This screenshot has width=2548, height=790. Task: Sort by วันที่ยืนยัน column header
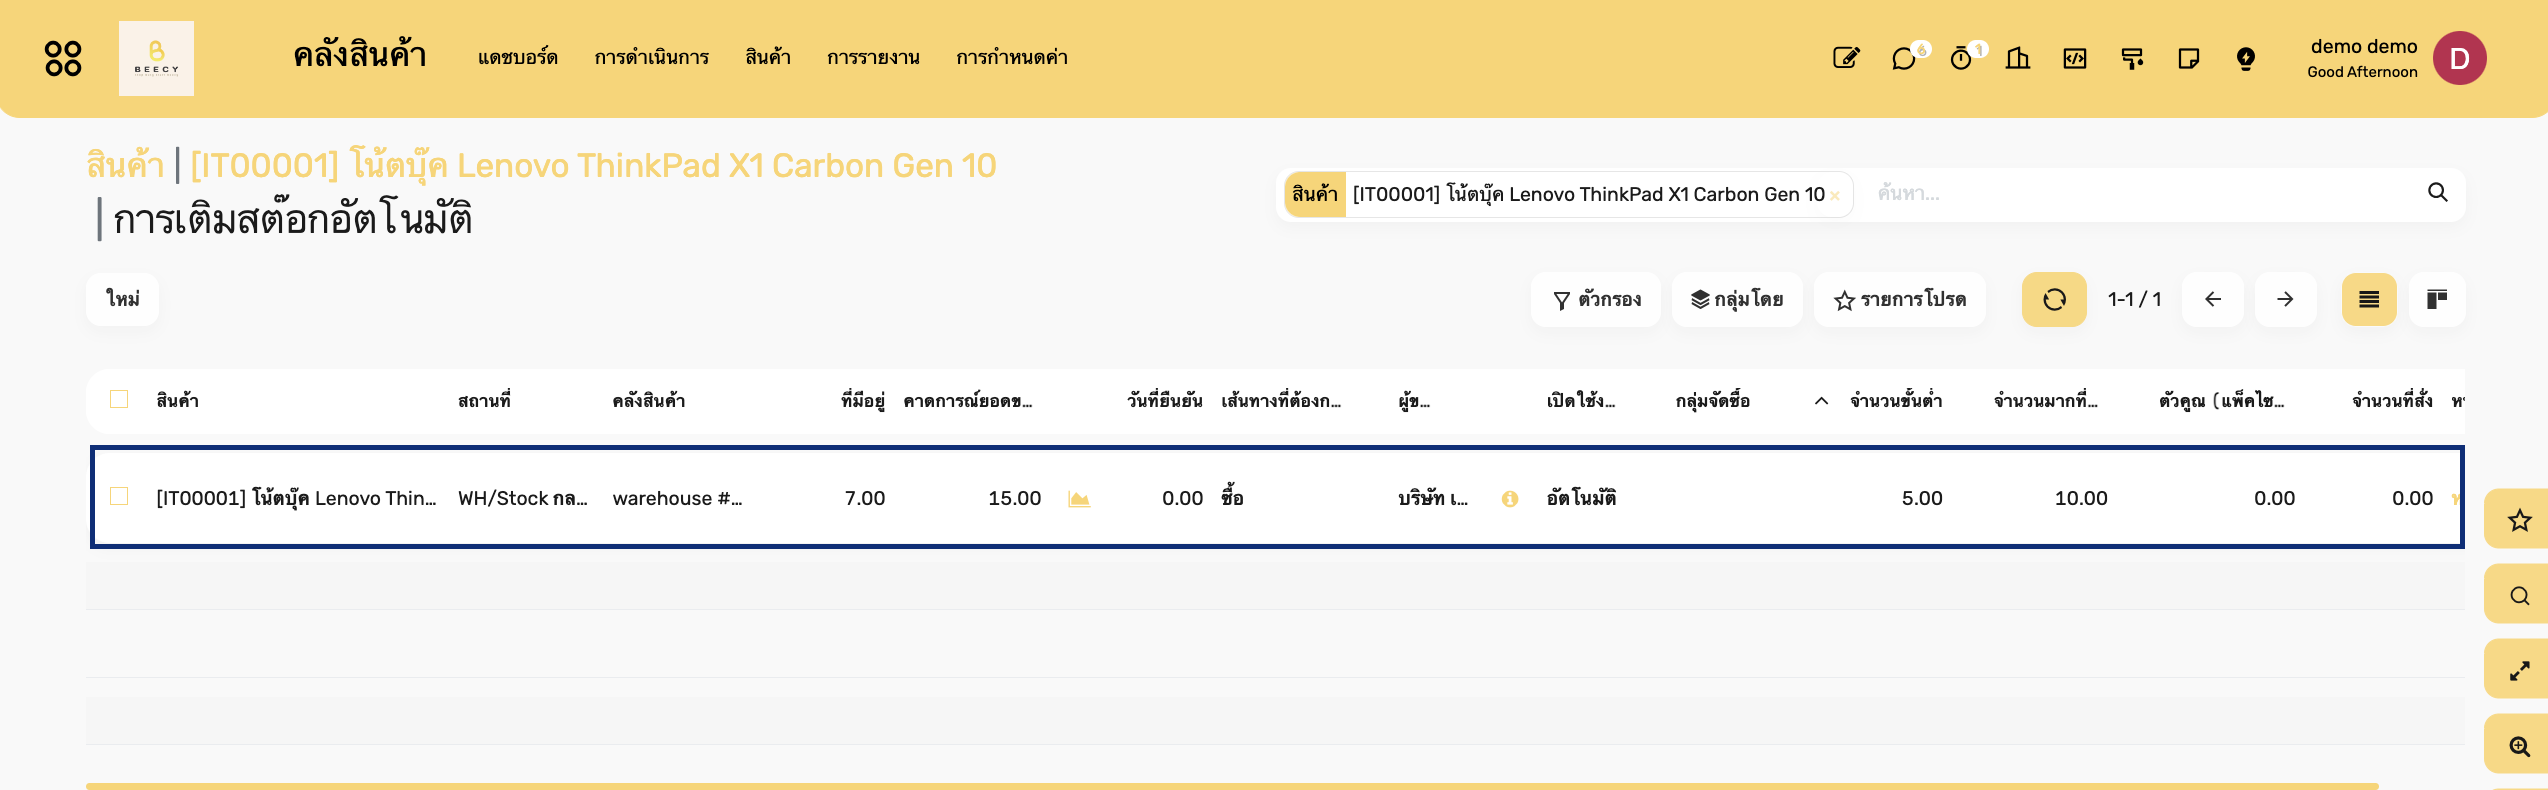[1165, 400]
